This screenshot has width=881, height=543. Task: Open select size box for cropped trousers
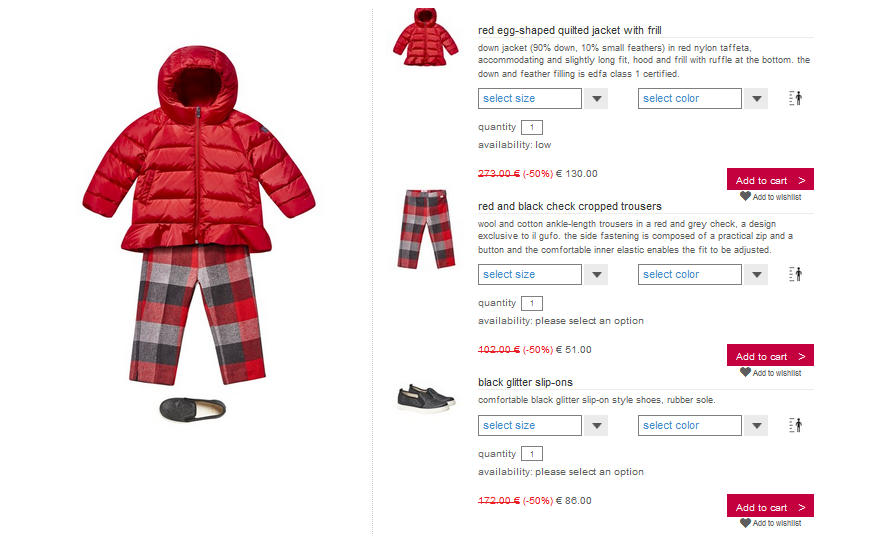(530, 274)
